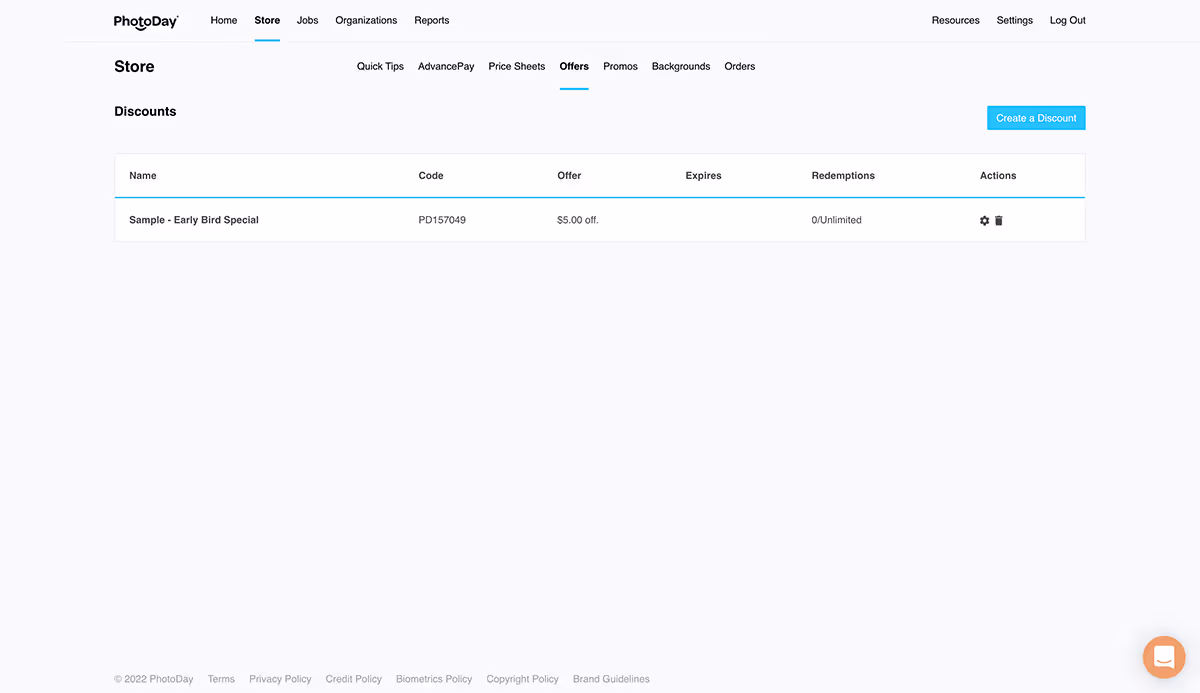Click the Redemptions column header

843,175
